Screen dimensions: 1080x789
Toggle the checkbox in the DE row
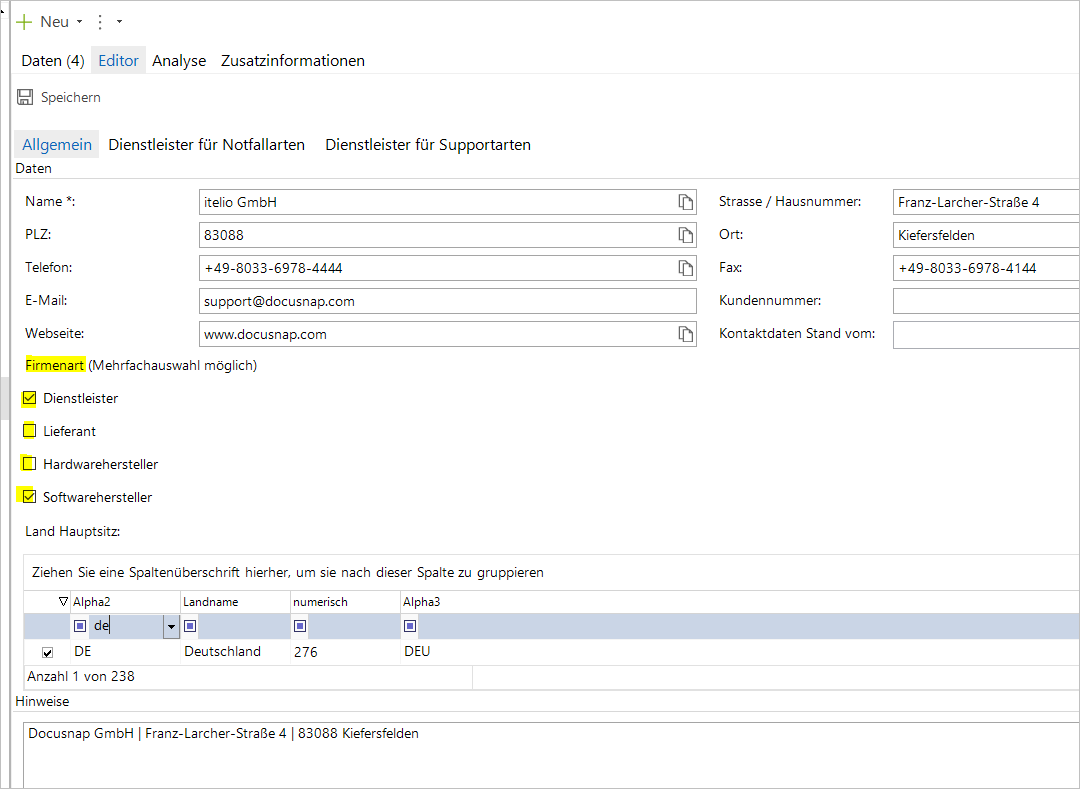48,652
